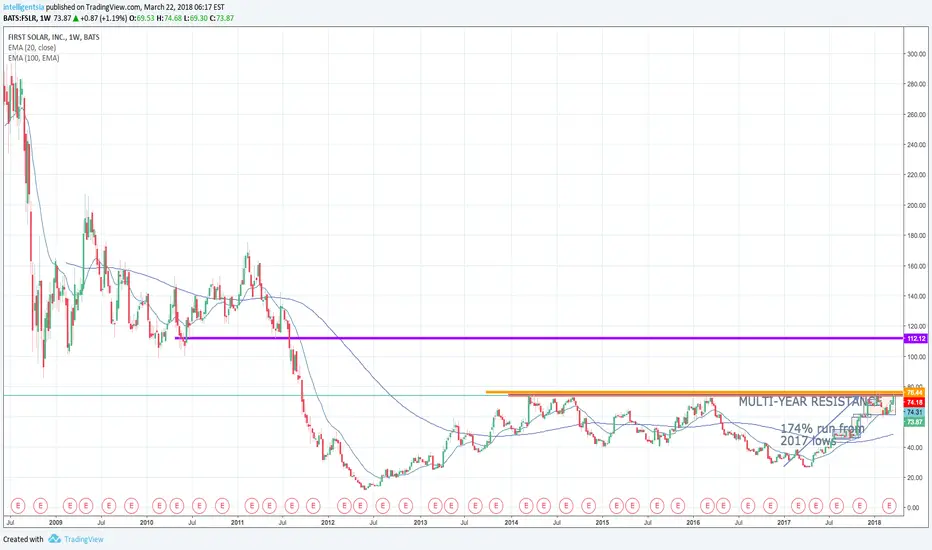Image resolution: width=932 pixels, height=550 pixels.
Task: Click the 2011 year label on time axis
Action: click(237, 523)
